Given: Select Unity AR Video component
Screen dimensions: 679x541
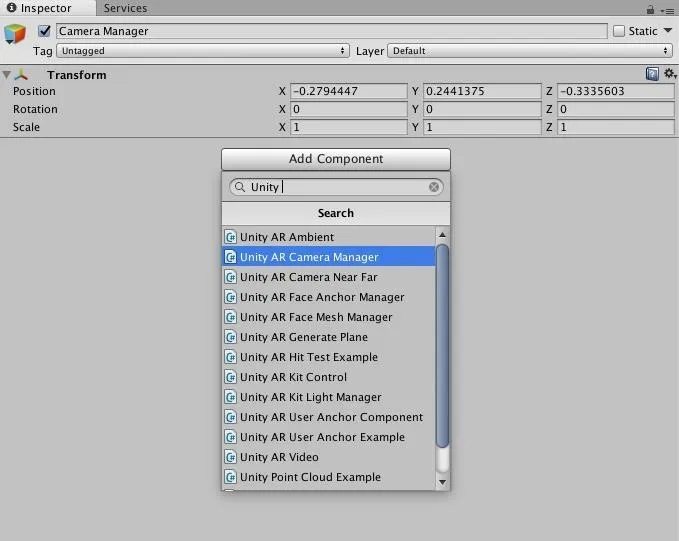Looking at the screenshot, I should (329, 457).
